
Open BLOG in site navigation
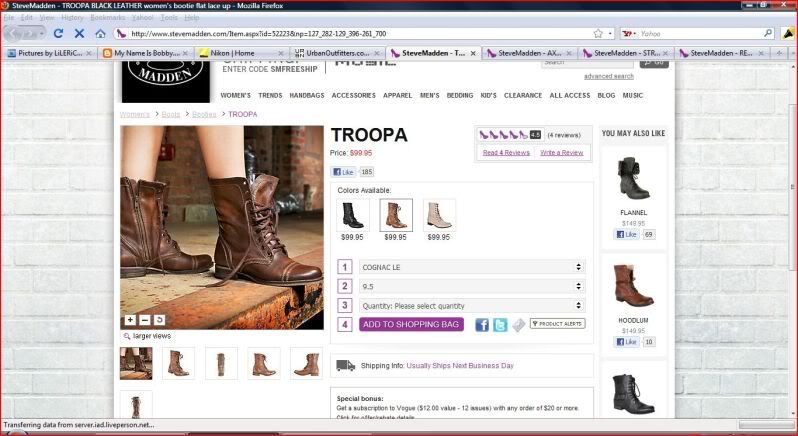point(606,95)
